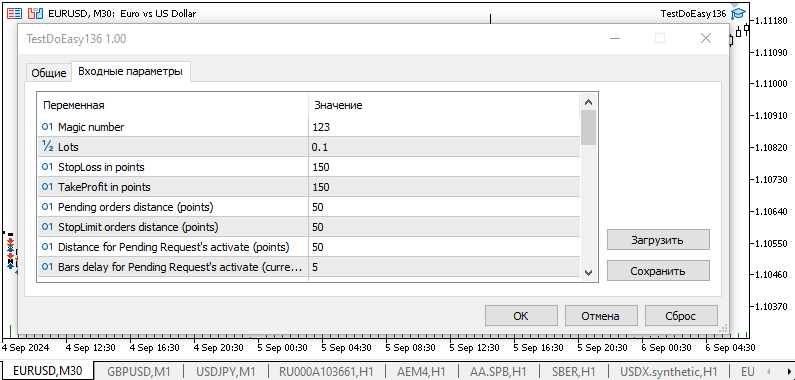This screenshot has width=795, height=380.
Task: Click the Lots fraction type icon
Action: pyautogui.click(x=47, y=147)
